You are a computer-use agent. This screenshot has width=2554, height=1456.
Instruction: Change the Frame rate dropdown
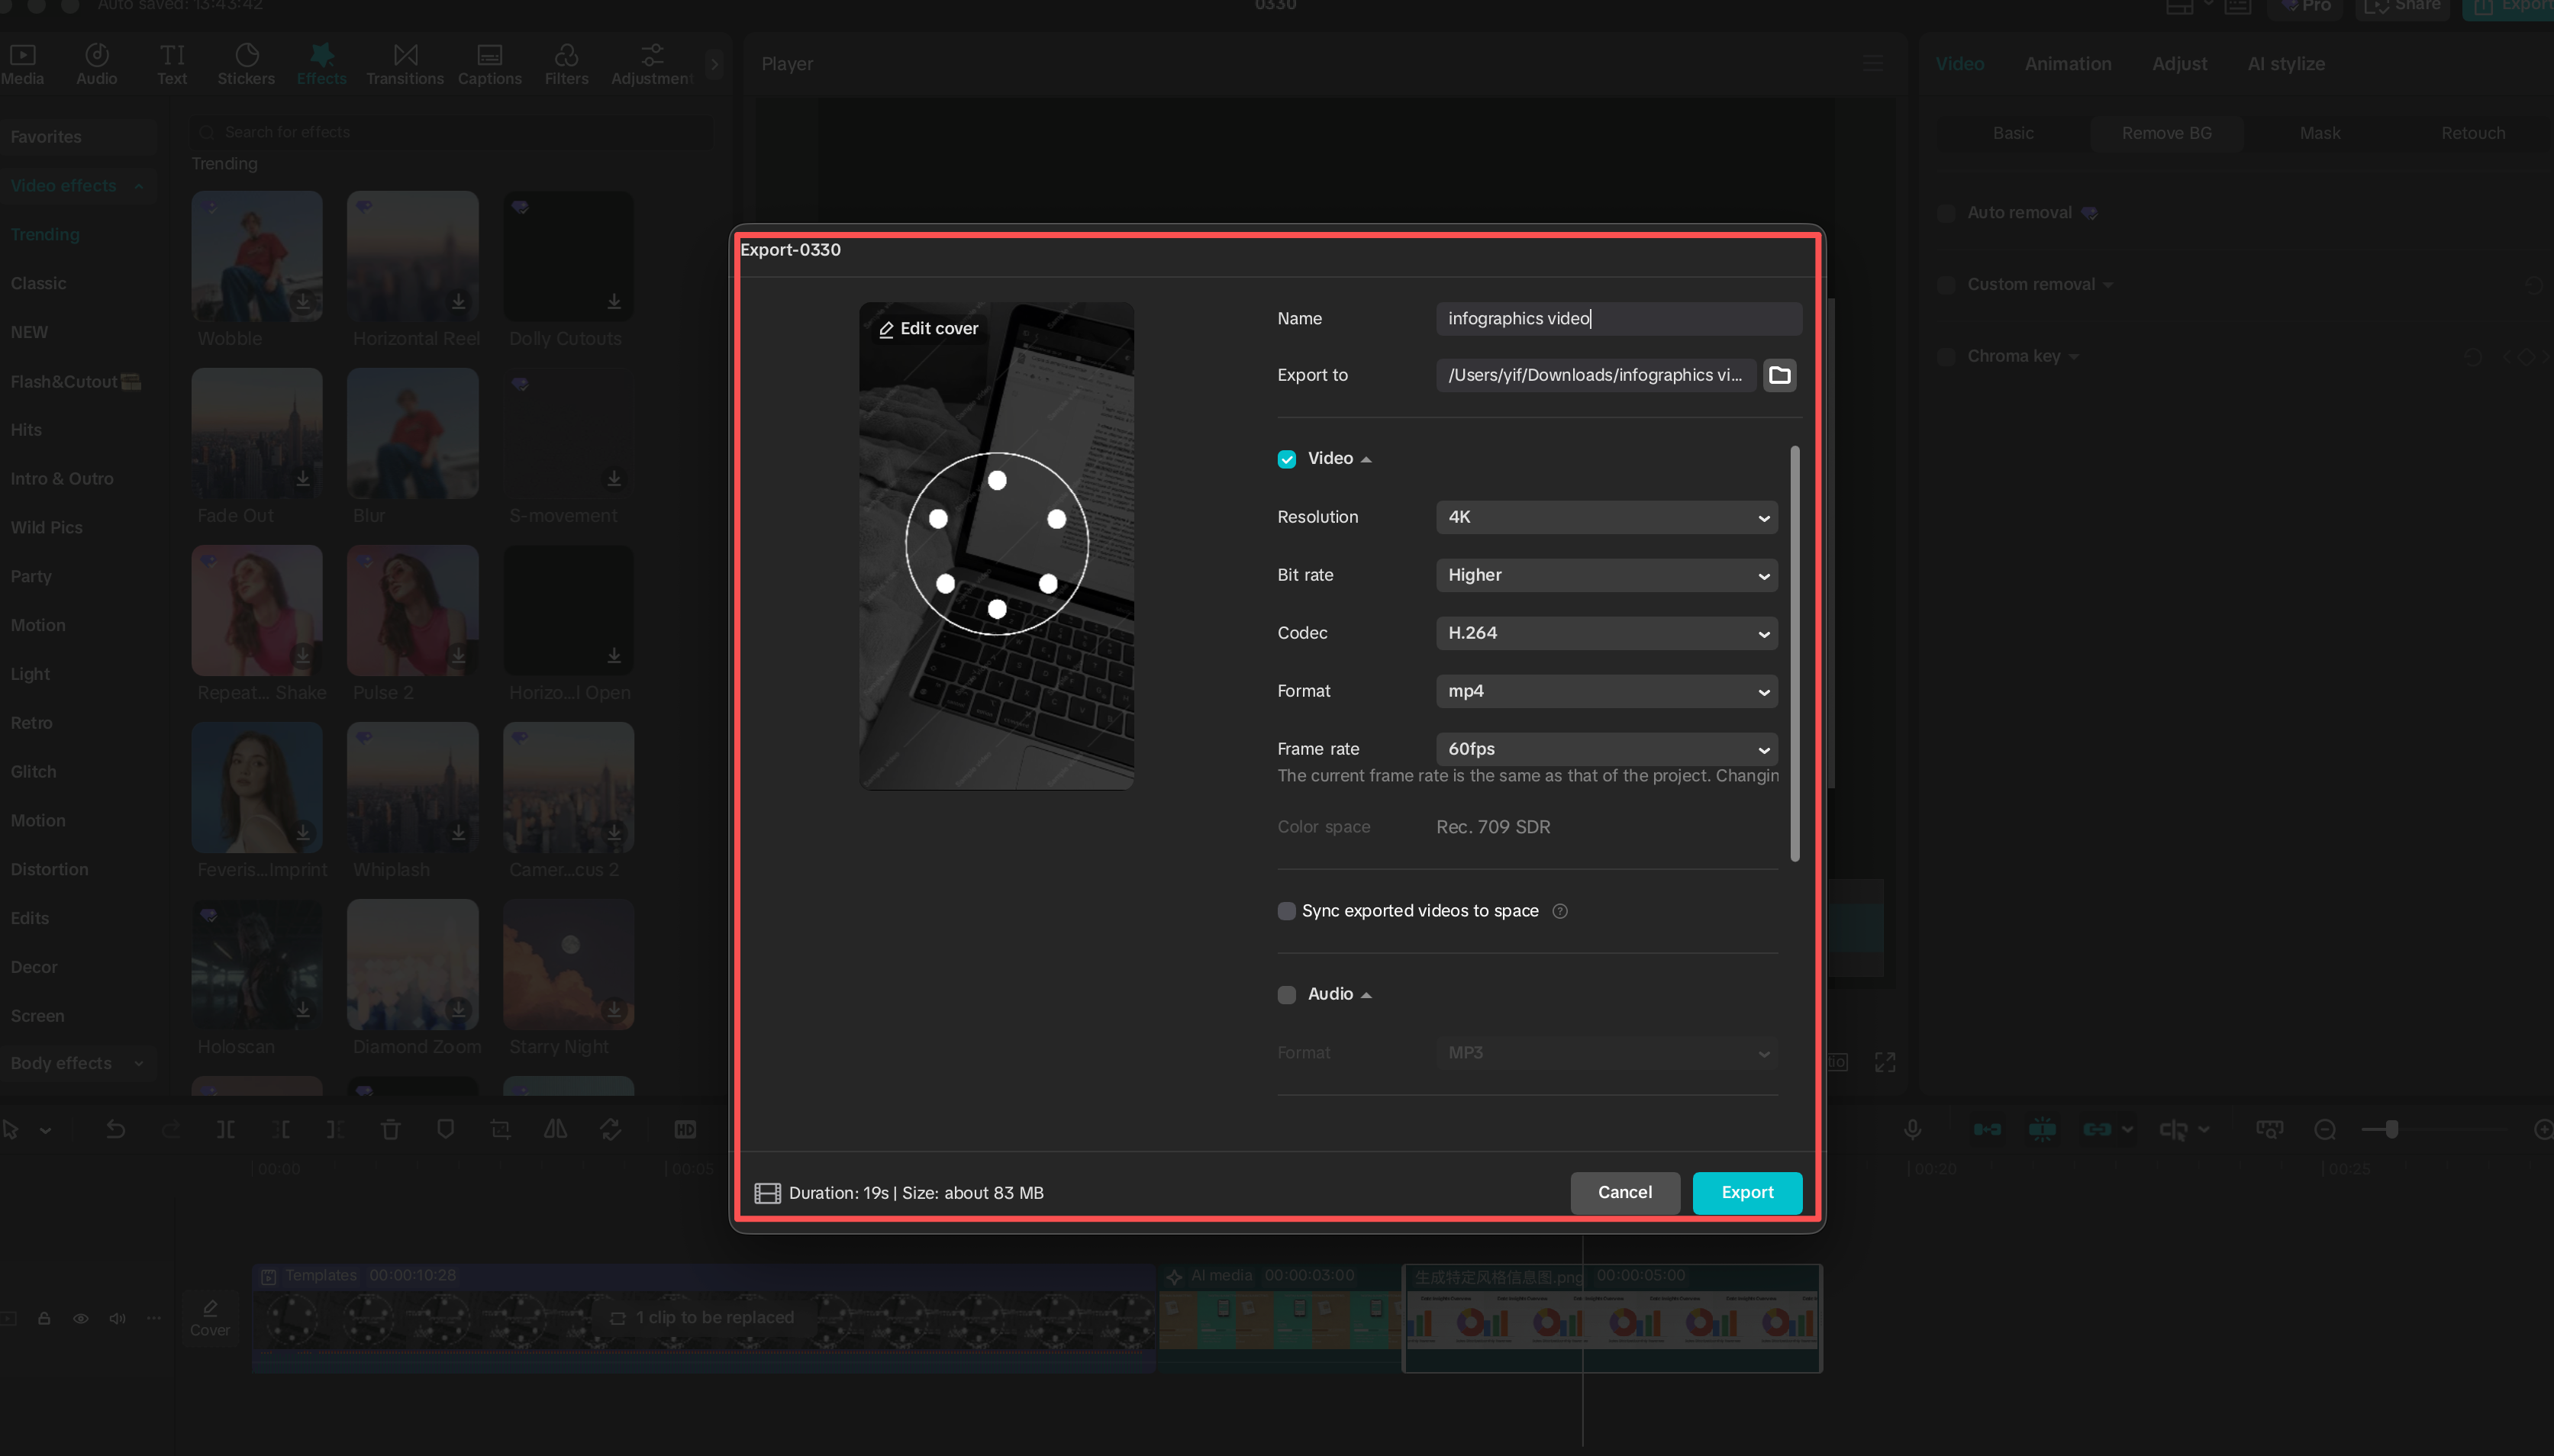1604,748
